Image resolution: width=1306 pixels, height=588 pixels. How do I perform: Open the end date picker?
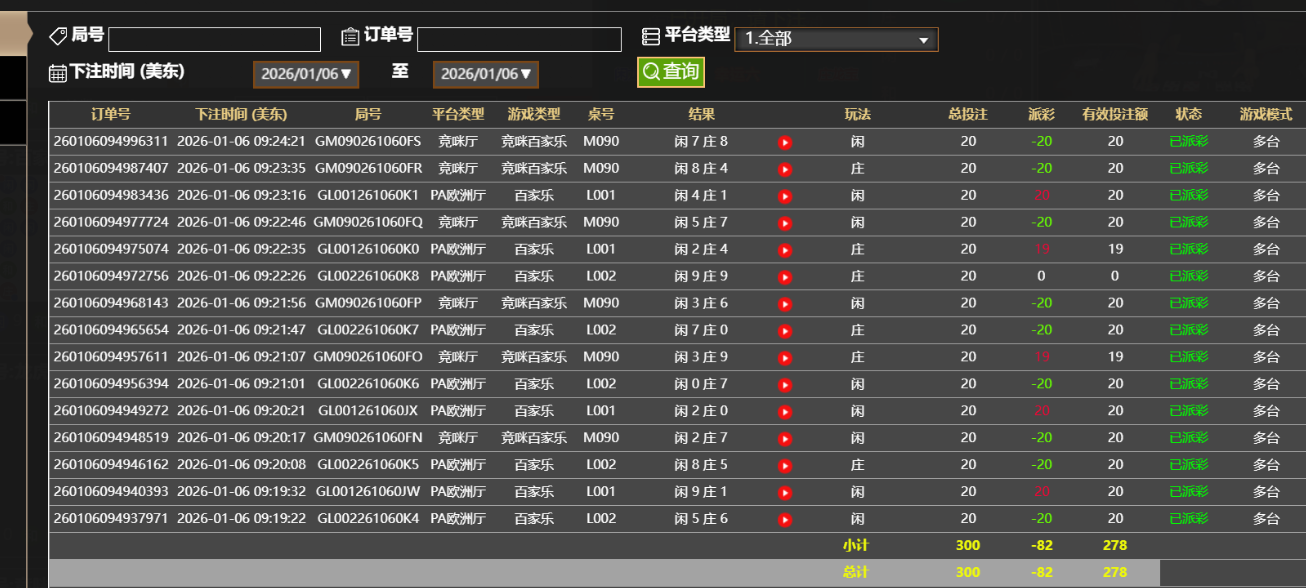[485, 74]
